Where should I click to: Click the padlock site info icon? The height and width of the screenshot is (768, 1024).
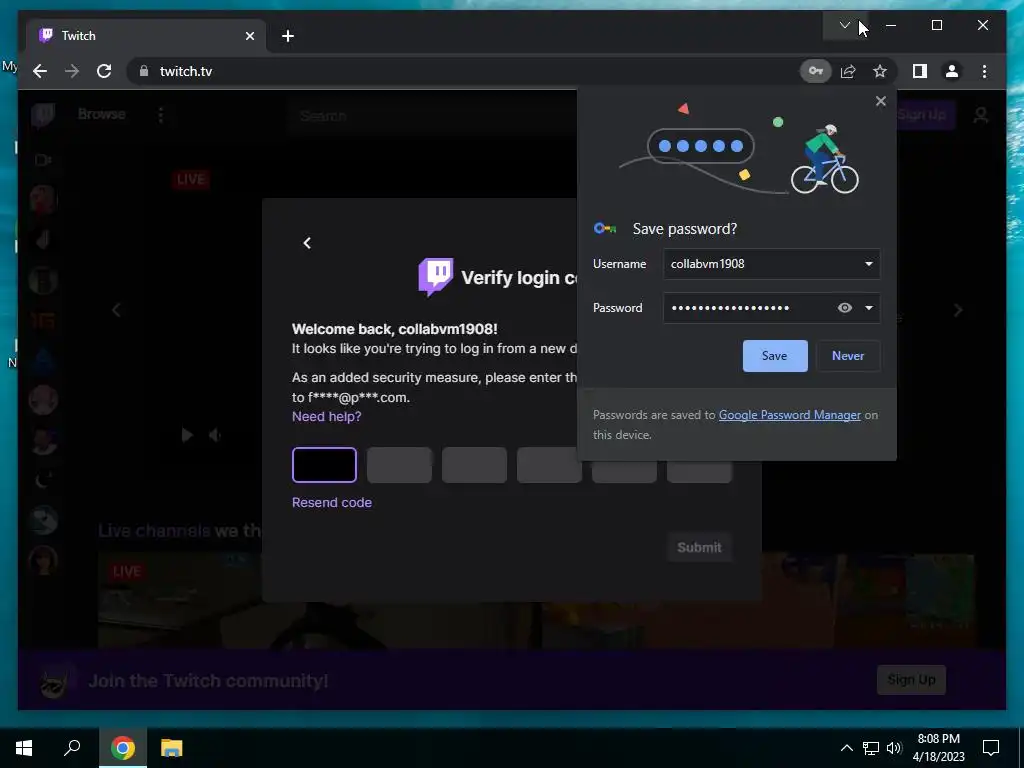point(144,71)
